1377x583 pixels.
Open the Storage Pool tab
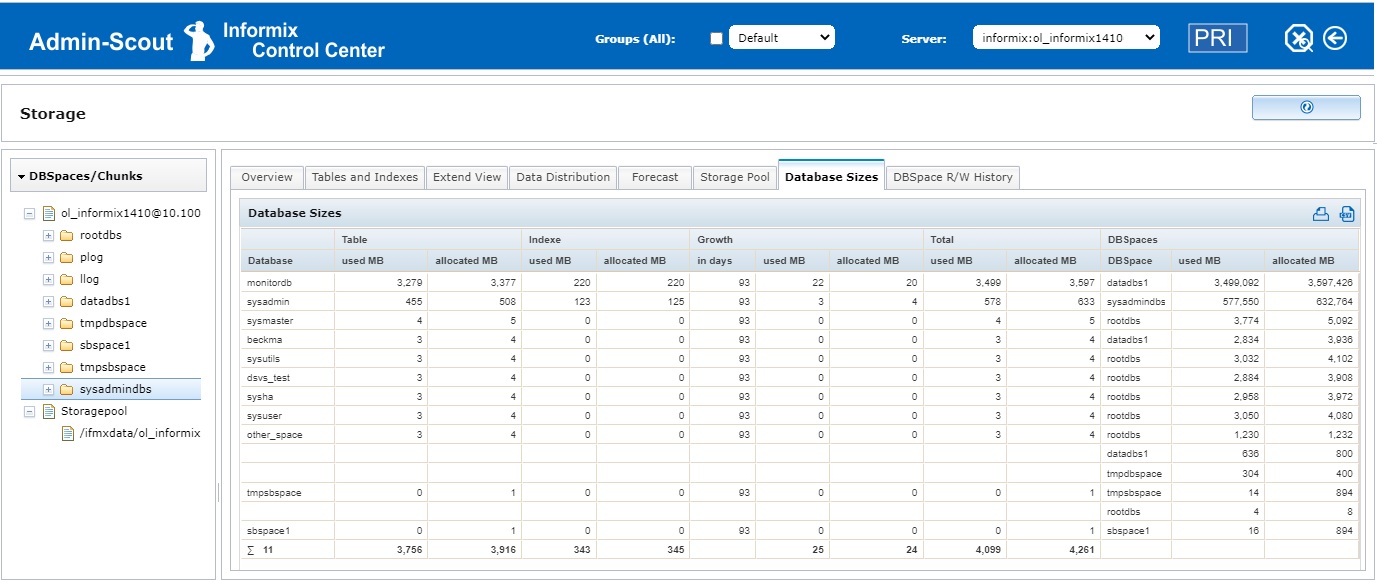tap(735, 177)
